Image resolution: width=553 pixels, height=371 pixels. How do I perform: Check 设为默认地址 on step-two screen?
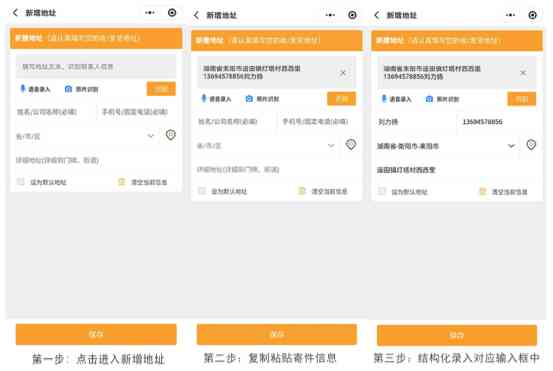point(202,191)
